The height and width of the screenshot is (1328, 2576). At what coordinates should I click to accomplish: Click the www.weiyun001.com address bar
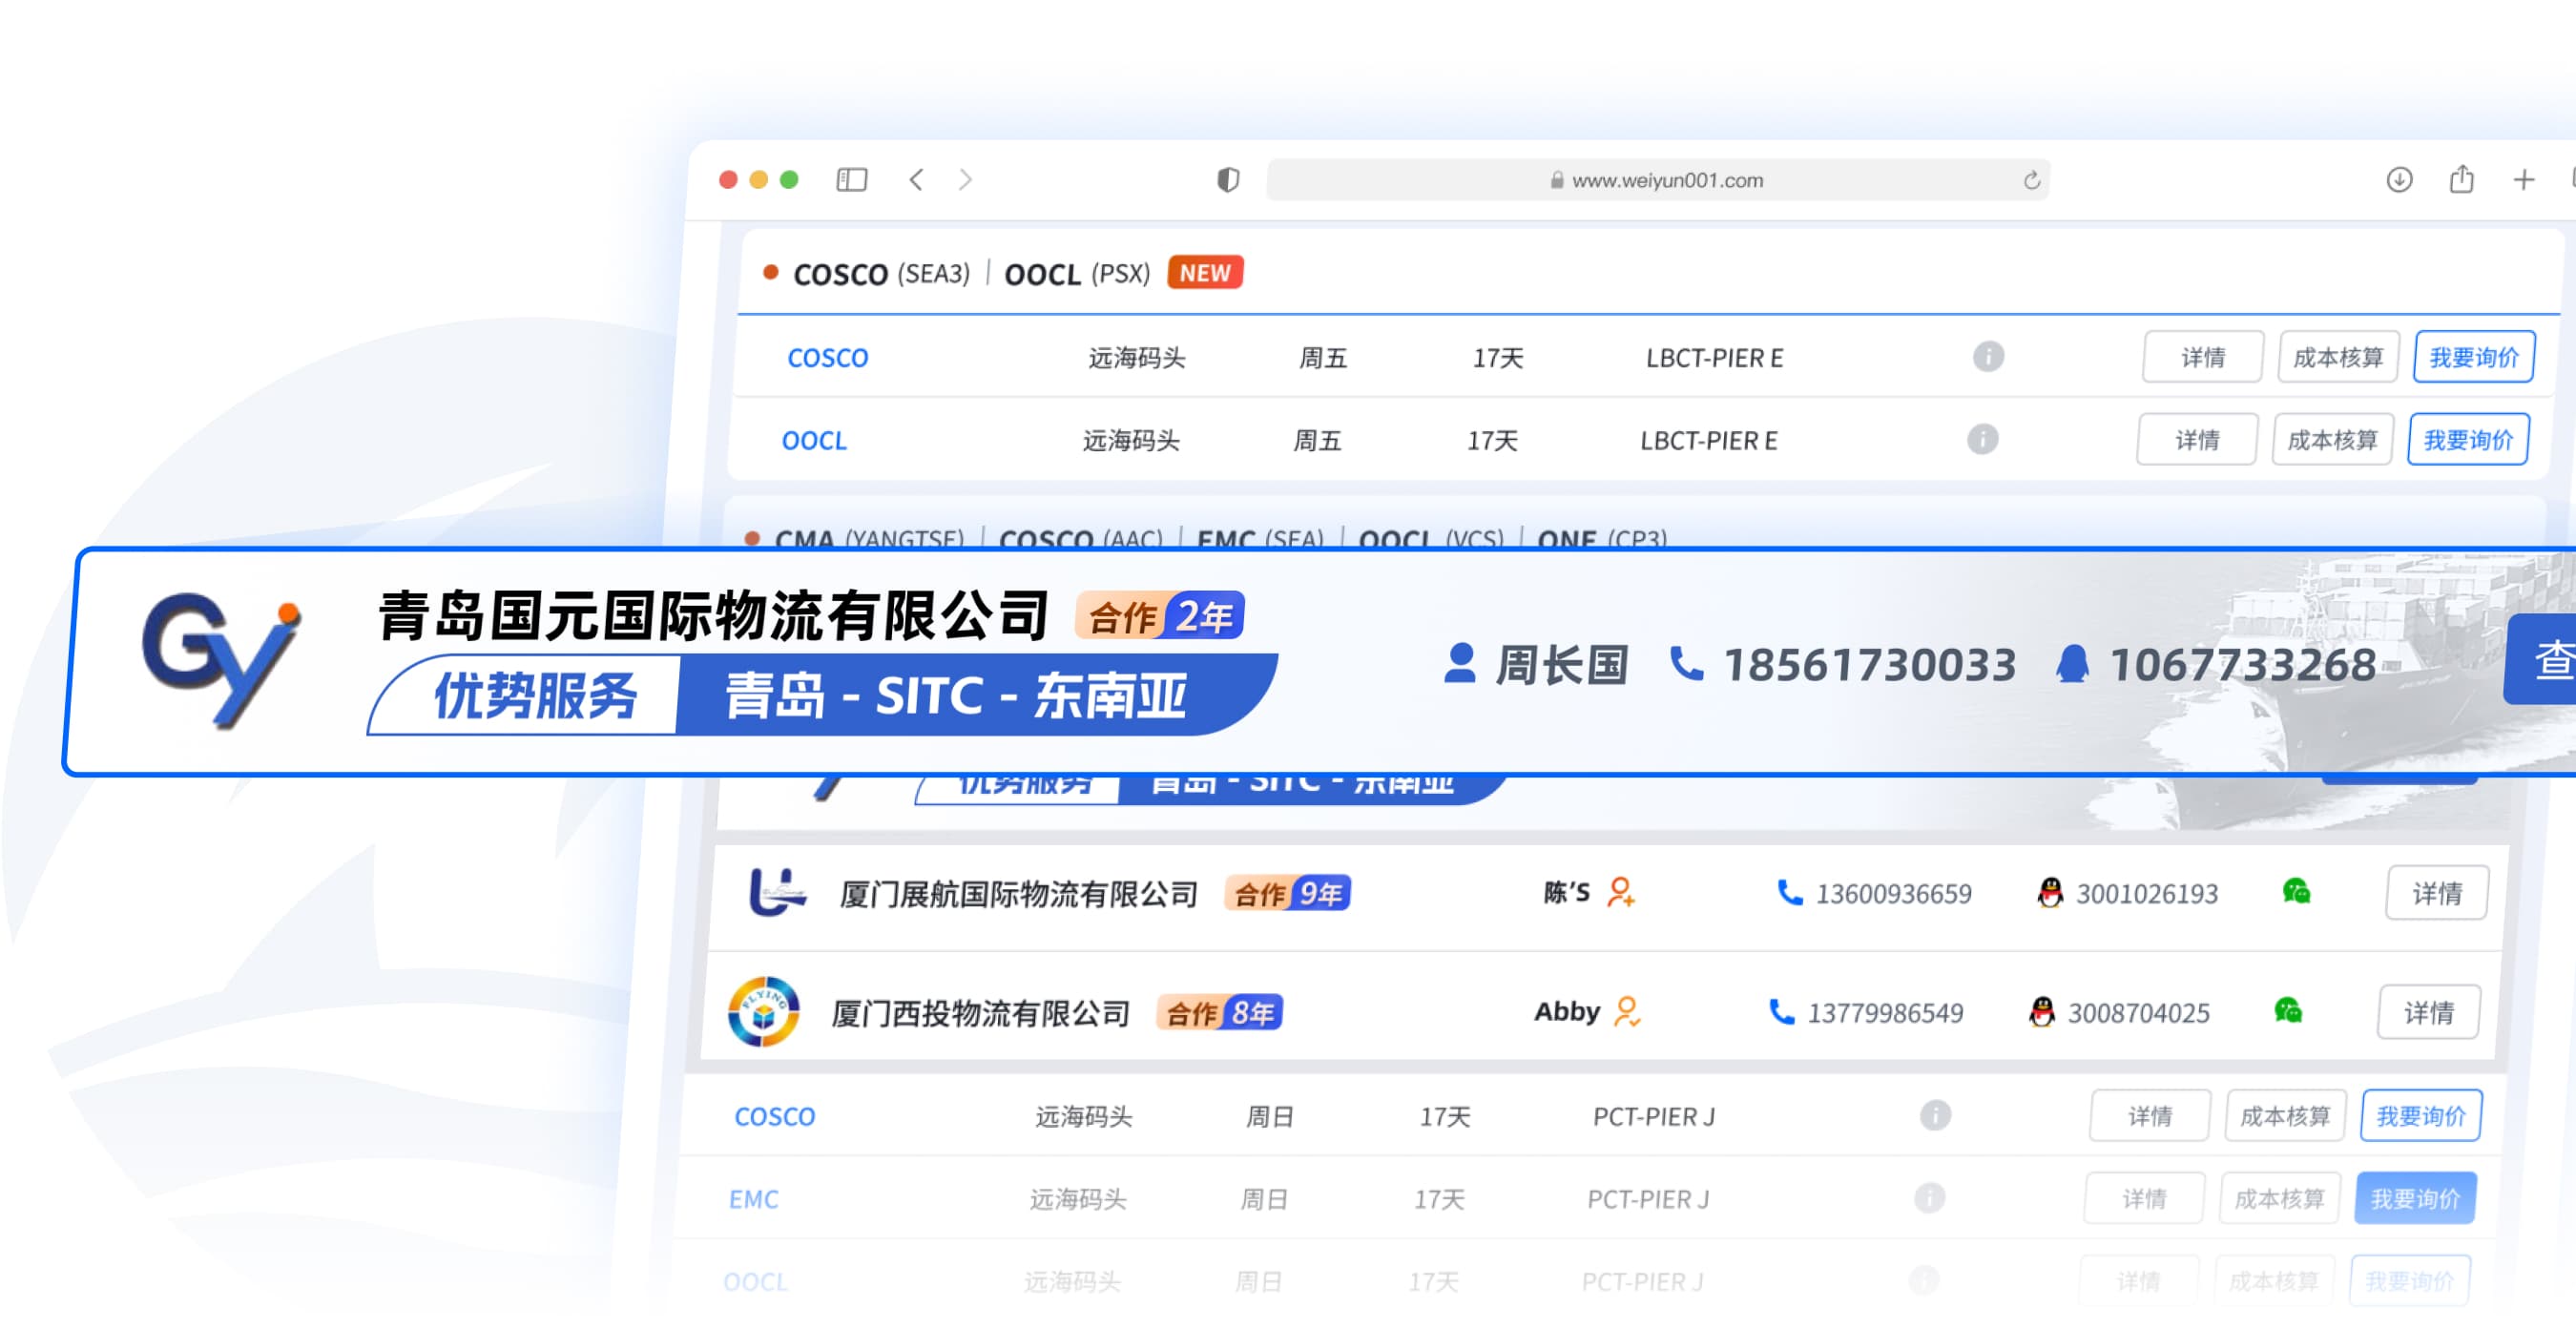pos(1658,180)
